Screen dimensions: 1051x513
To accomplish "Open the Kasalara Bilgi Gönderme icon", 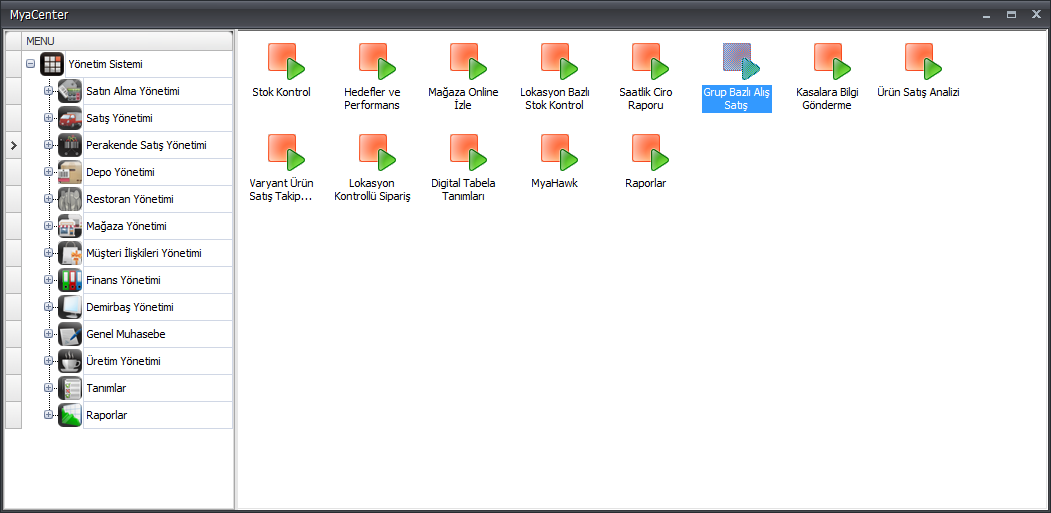I will click(833, 62).
